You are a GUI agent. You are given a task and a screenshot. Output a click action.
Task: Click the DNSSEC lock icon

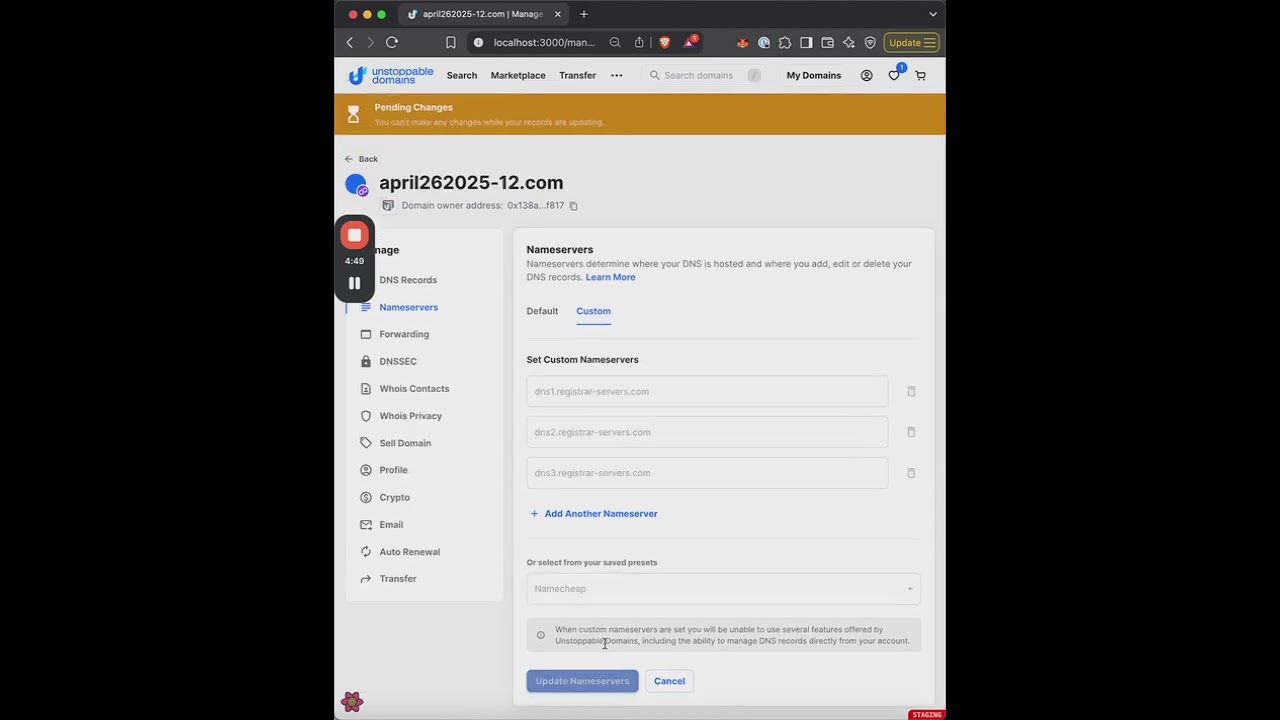click(x=365, y=361)
